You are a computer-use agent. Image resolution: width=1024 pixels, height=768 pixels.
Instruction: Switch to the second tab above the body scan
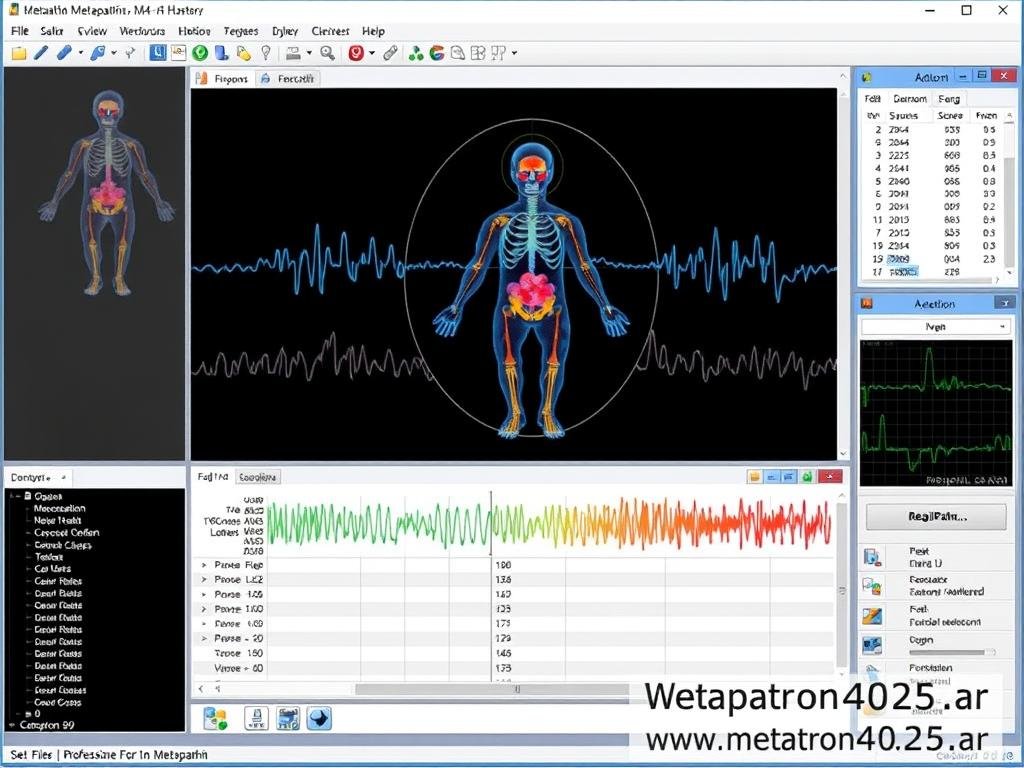click(x=289, y=77)
